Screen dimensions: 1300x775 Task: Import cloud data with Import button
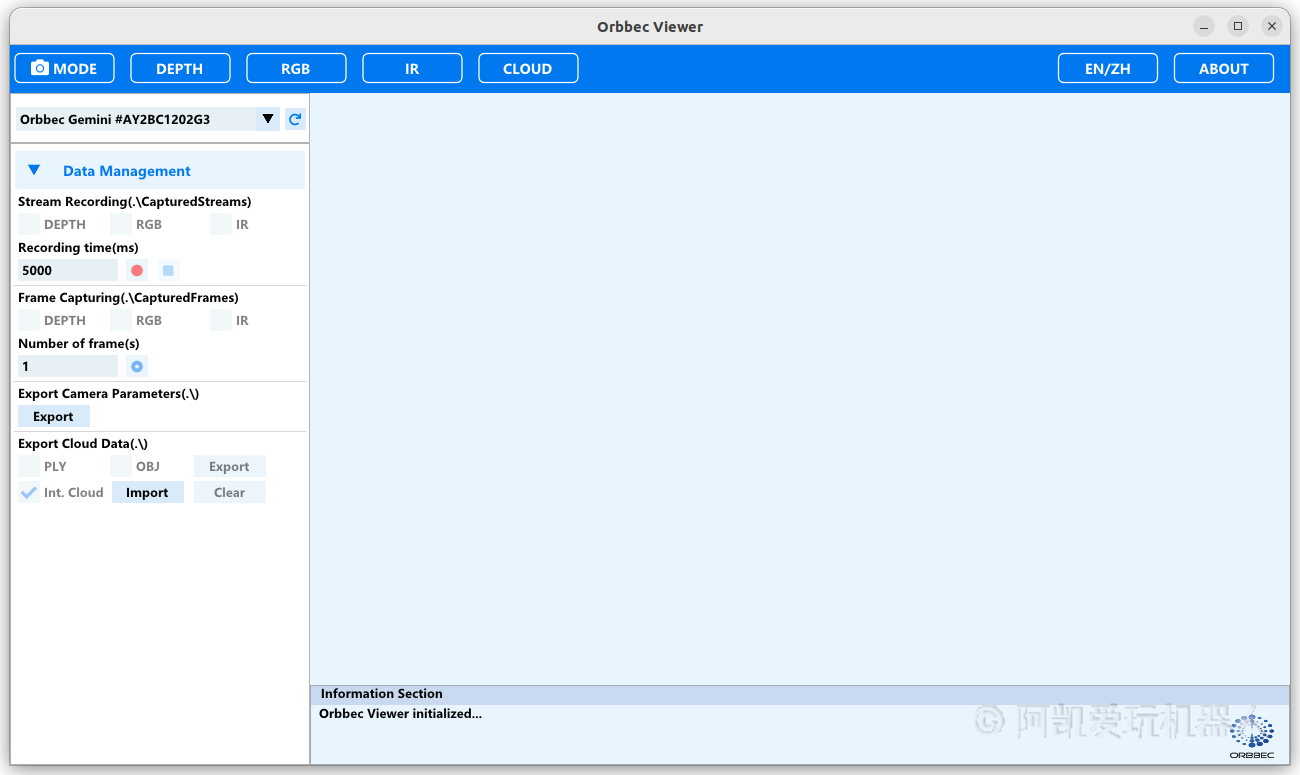click(148, 492)
